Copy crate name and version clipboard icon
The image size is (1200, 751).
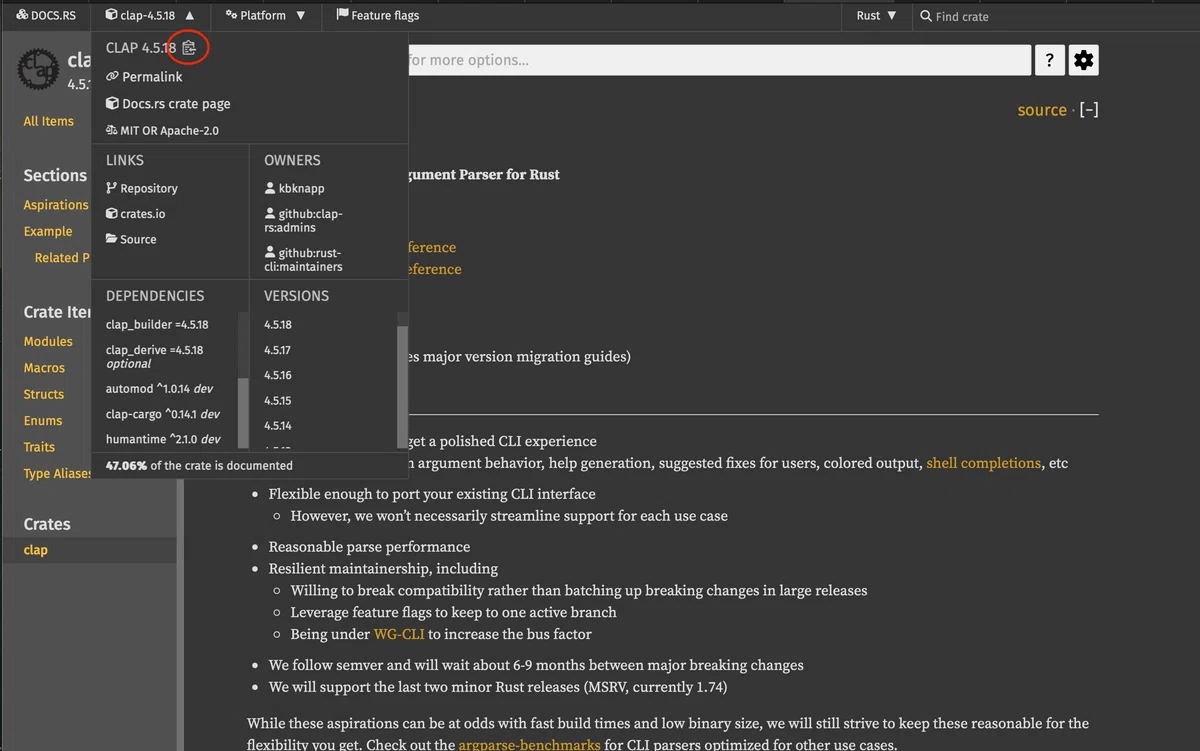190,47
